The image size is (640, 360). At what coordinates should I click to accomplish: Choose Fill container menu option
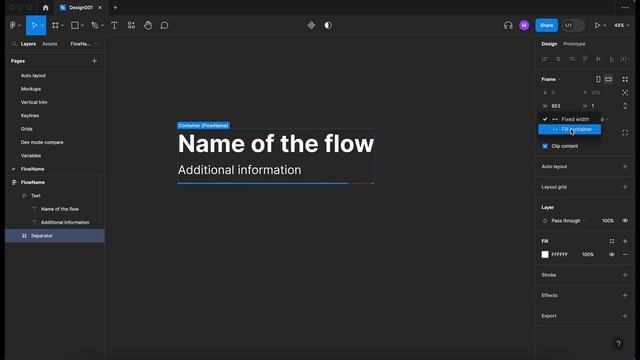[x=569, y=129]
